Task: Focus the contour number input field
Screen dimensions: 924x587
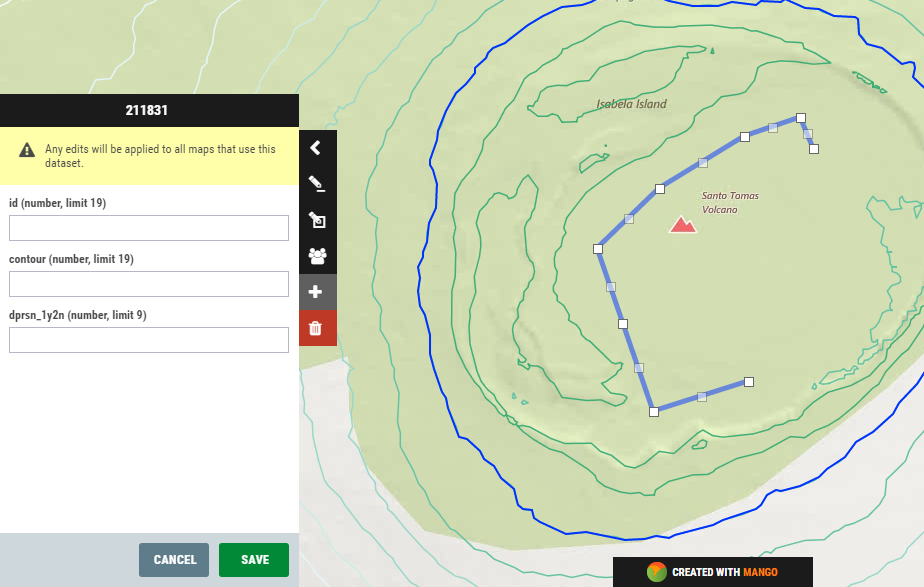Action: (x=148, y=284)
